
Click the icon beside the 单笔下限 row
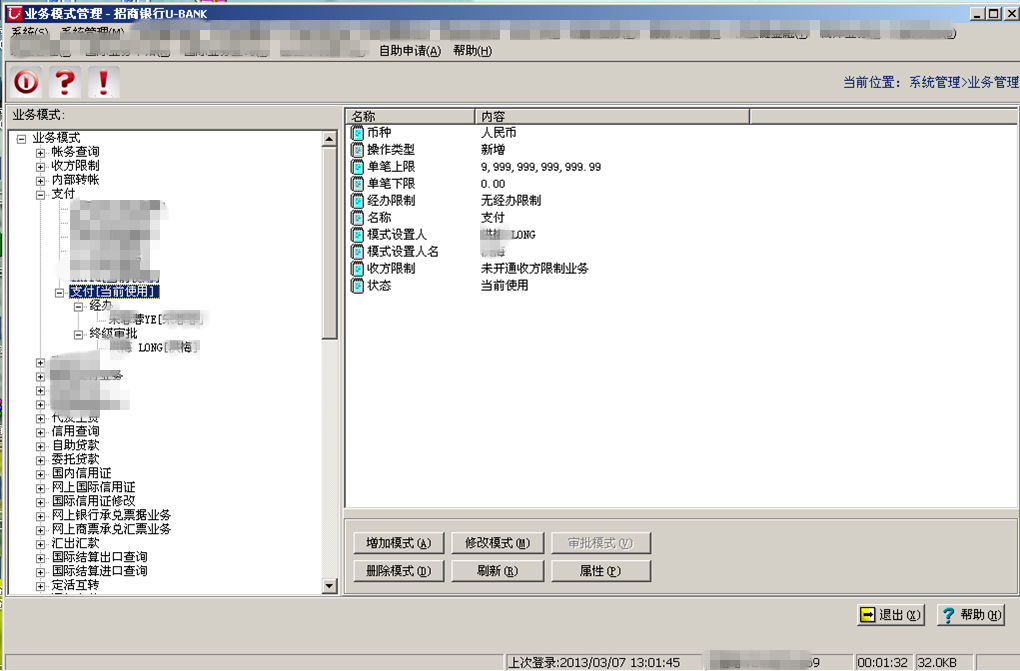357,184
